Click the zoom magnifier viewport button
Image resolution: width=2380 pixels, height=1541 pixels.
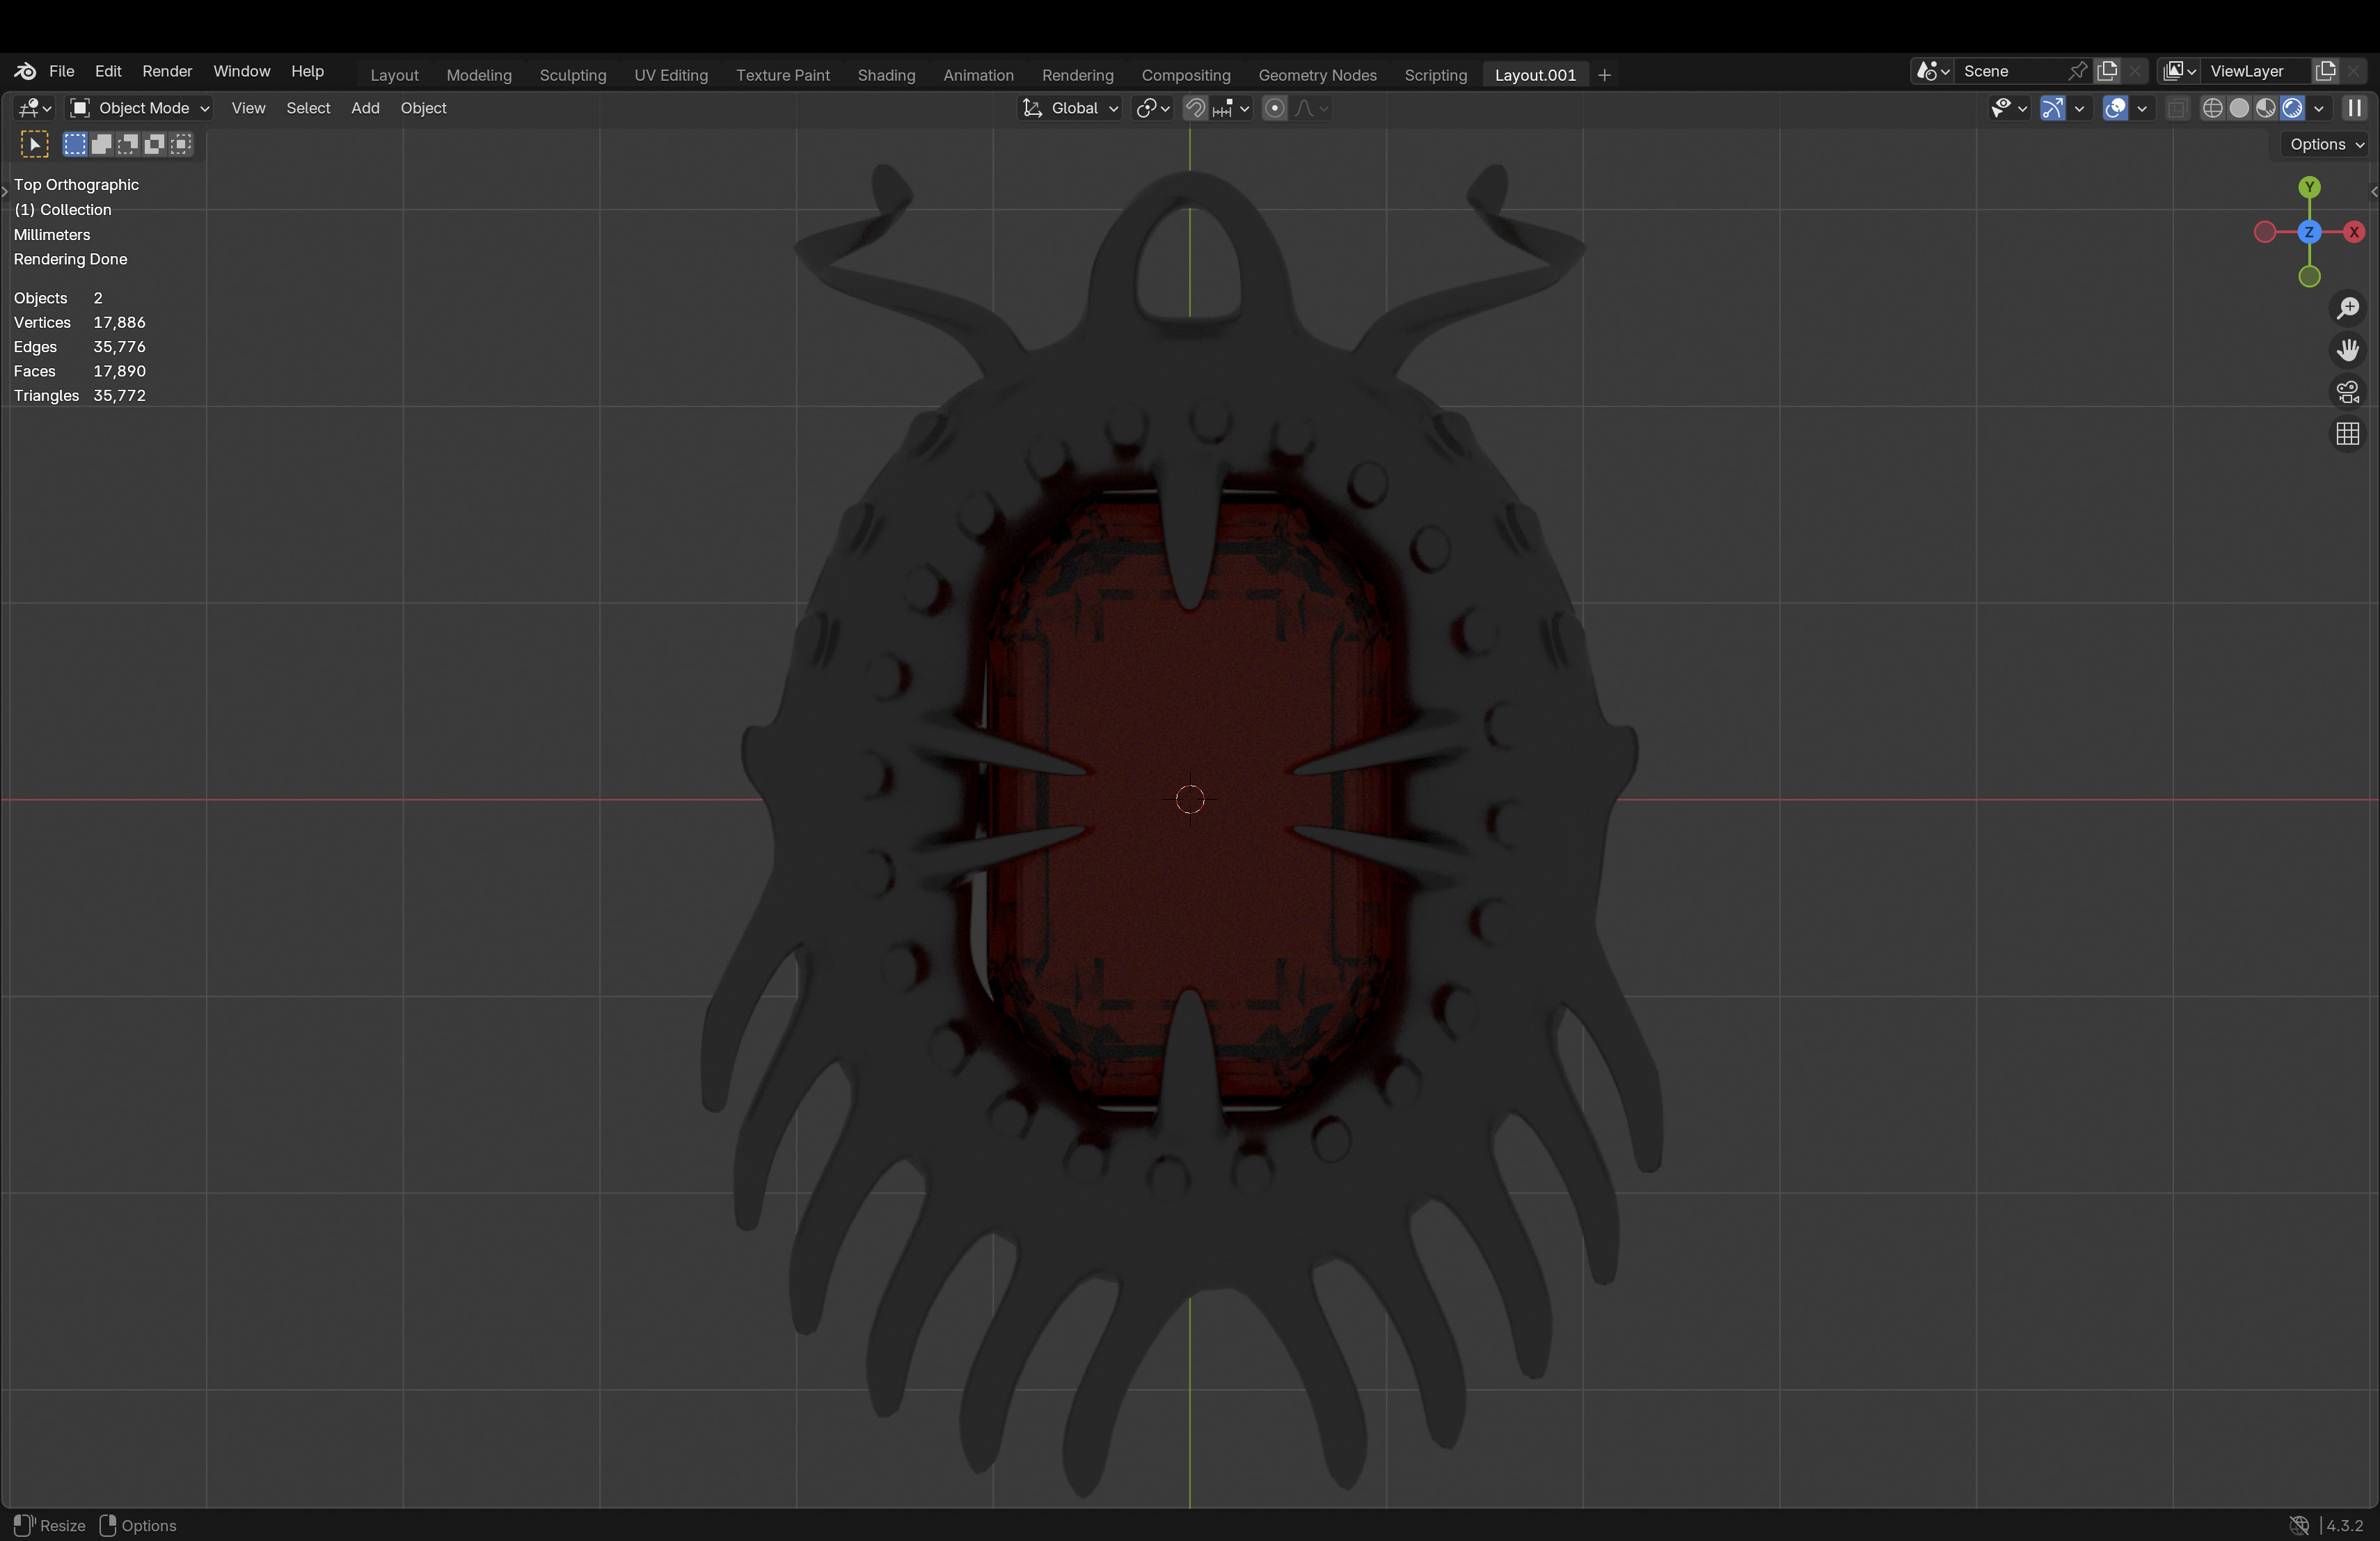[2347, 308]
